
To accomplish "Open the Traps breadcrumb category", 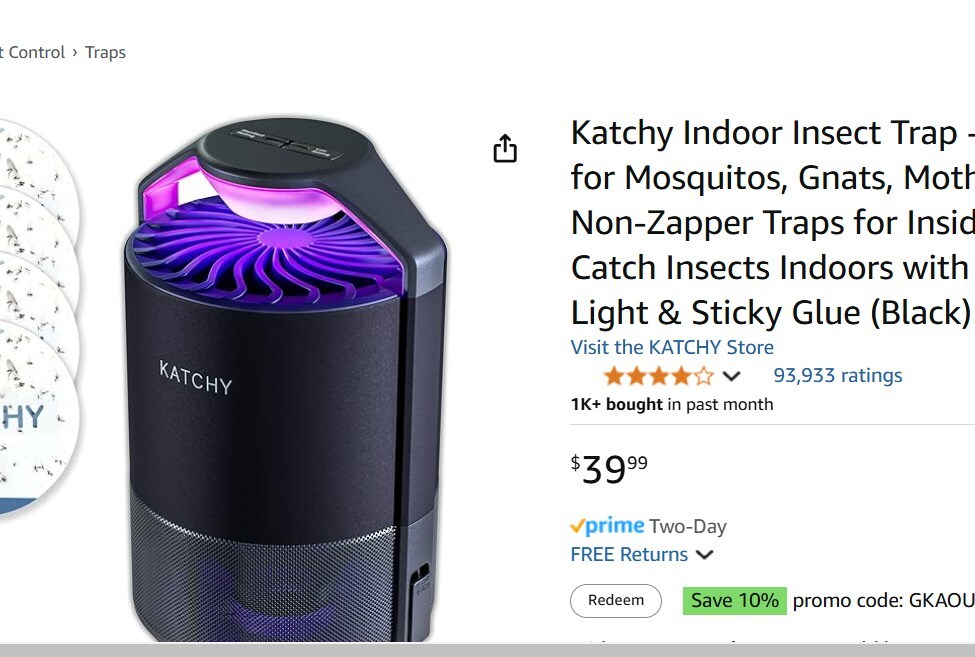I will (x=105, y=52).
